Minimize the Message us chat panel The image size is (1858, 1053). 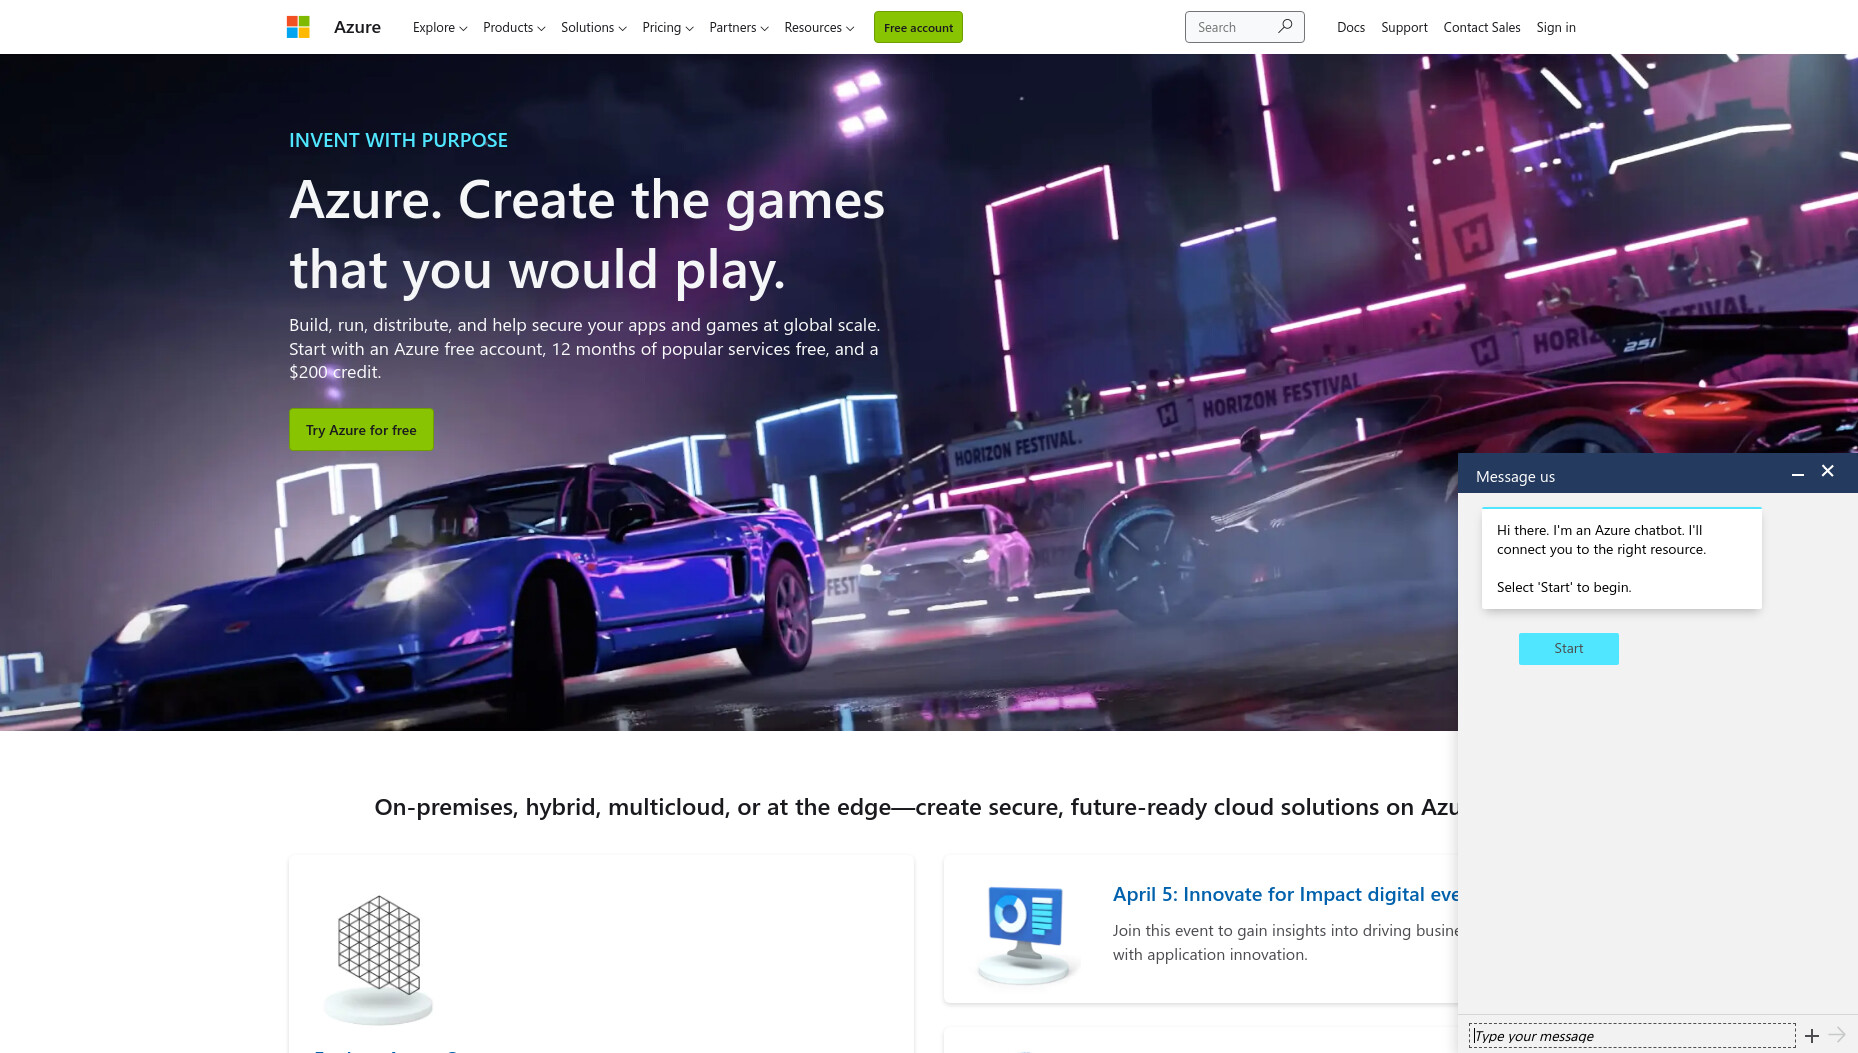tap(1797, 474)
